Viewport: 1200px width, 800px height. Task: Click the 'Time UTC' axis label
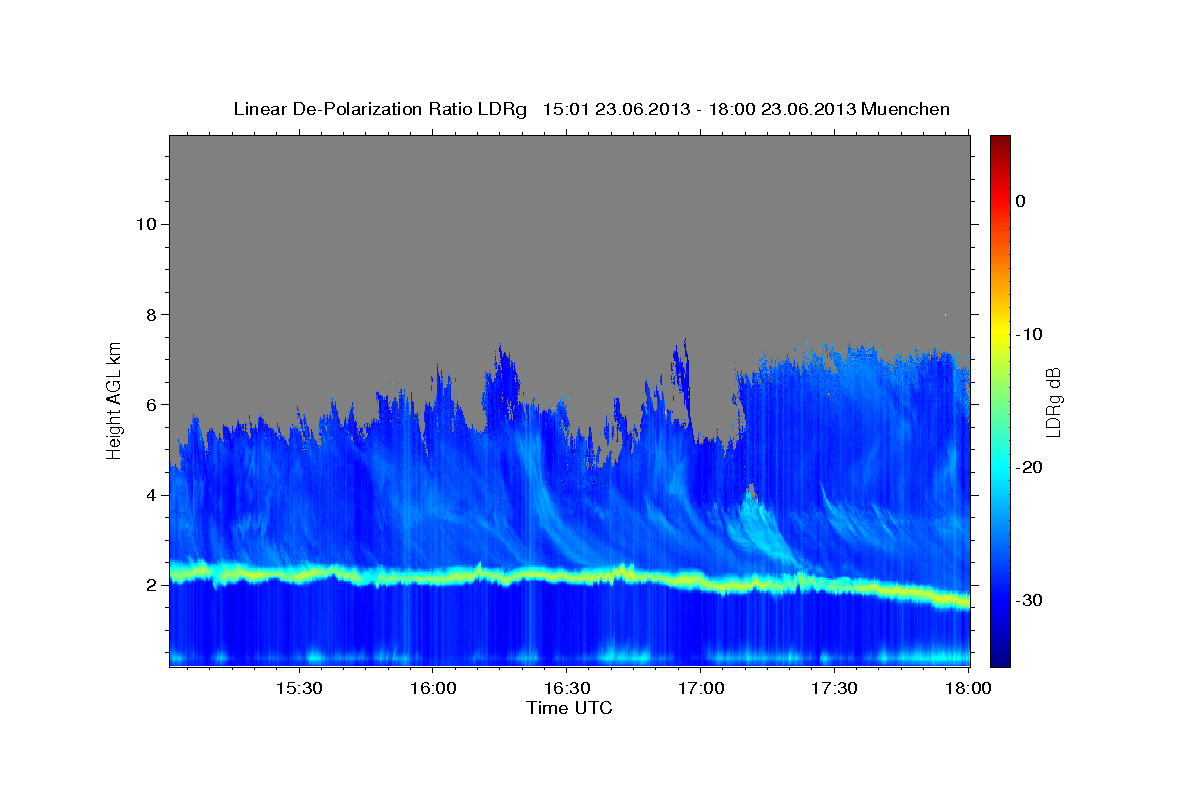pyautogui.click(x=569, y=708)
